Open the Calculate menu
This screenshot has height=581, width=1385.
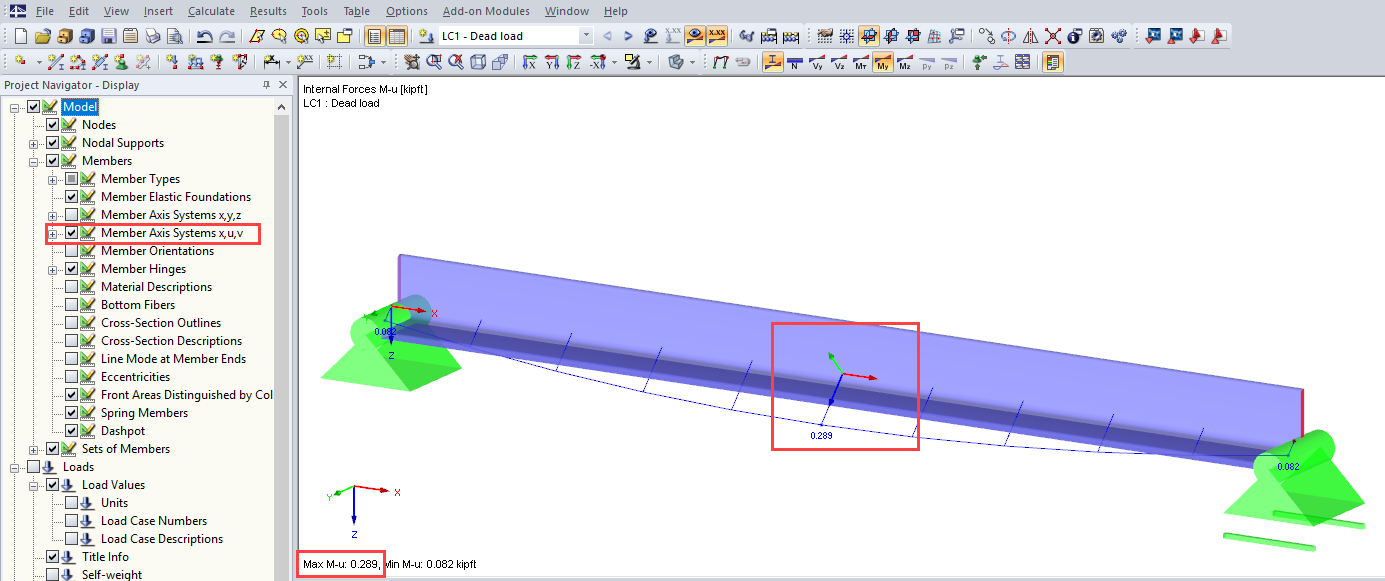coord(211,11)
